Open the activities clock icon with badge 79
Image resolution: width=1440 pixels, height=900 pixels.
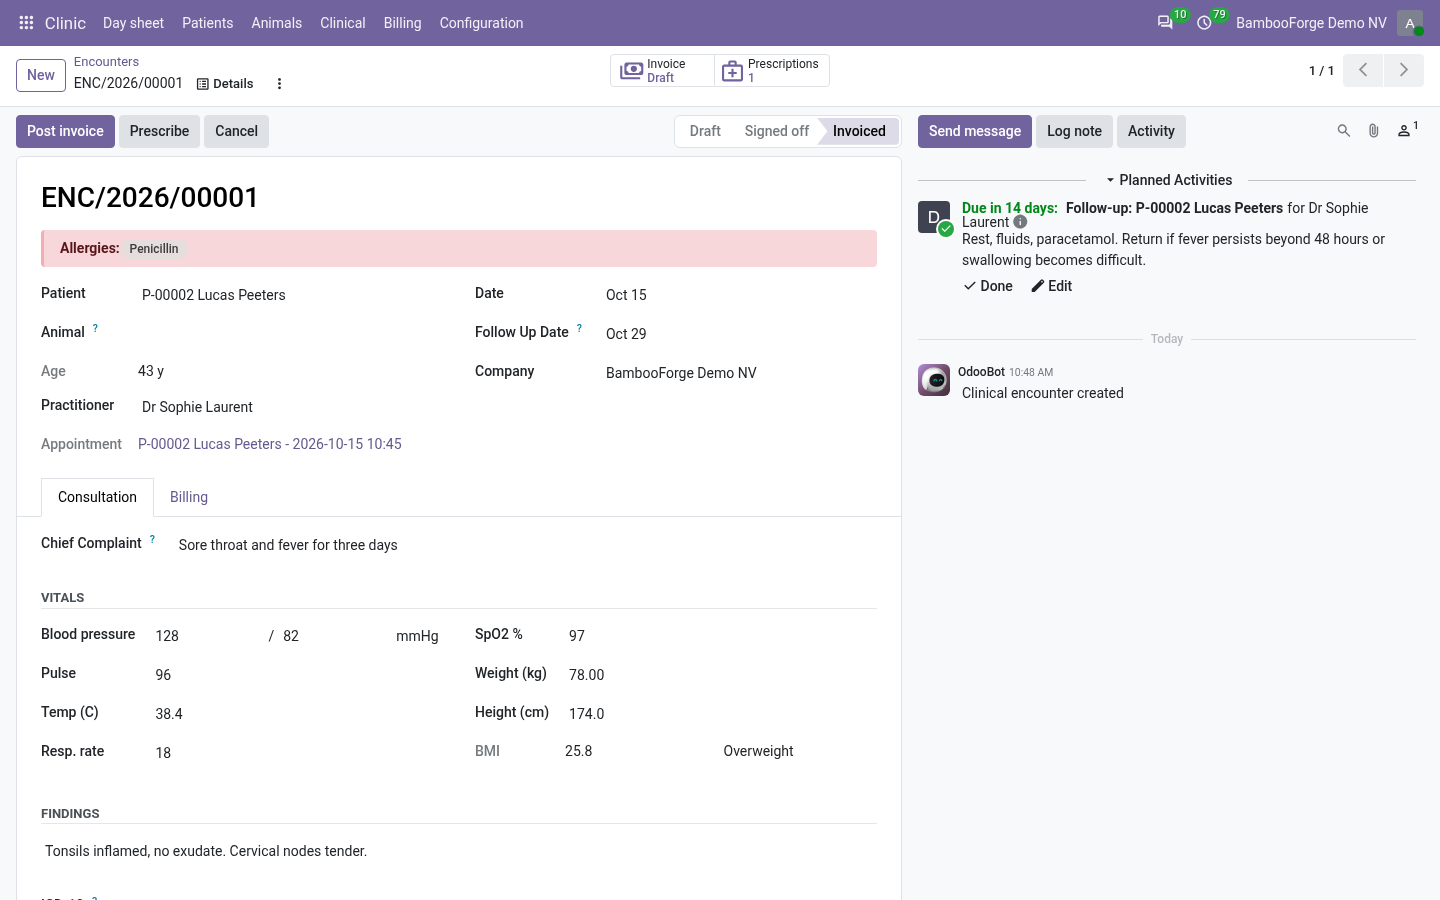pyautogui.click(x=1205, y=23)
